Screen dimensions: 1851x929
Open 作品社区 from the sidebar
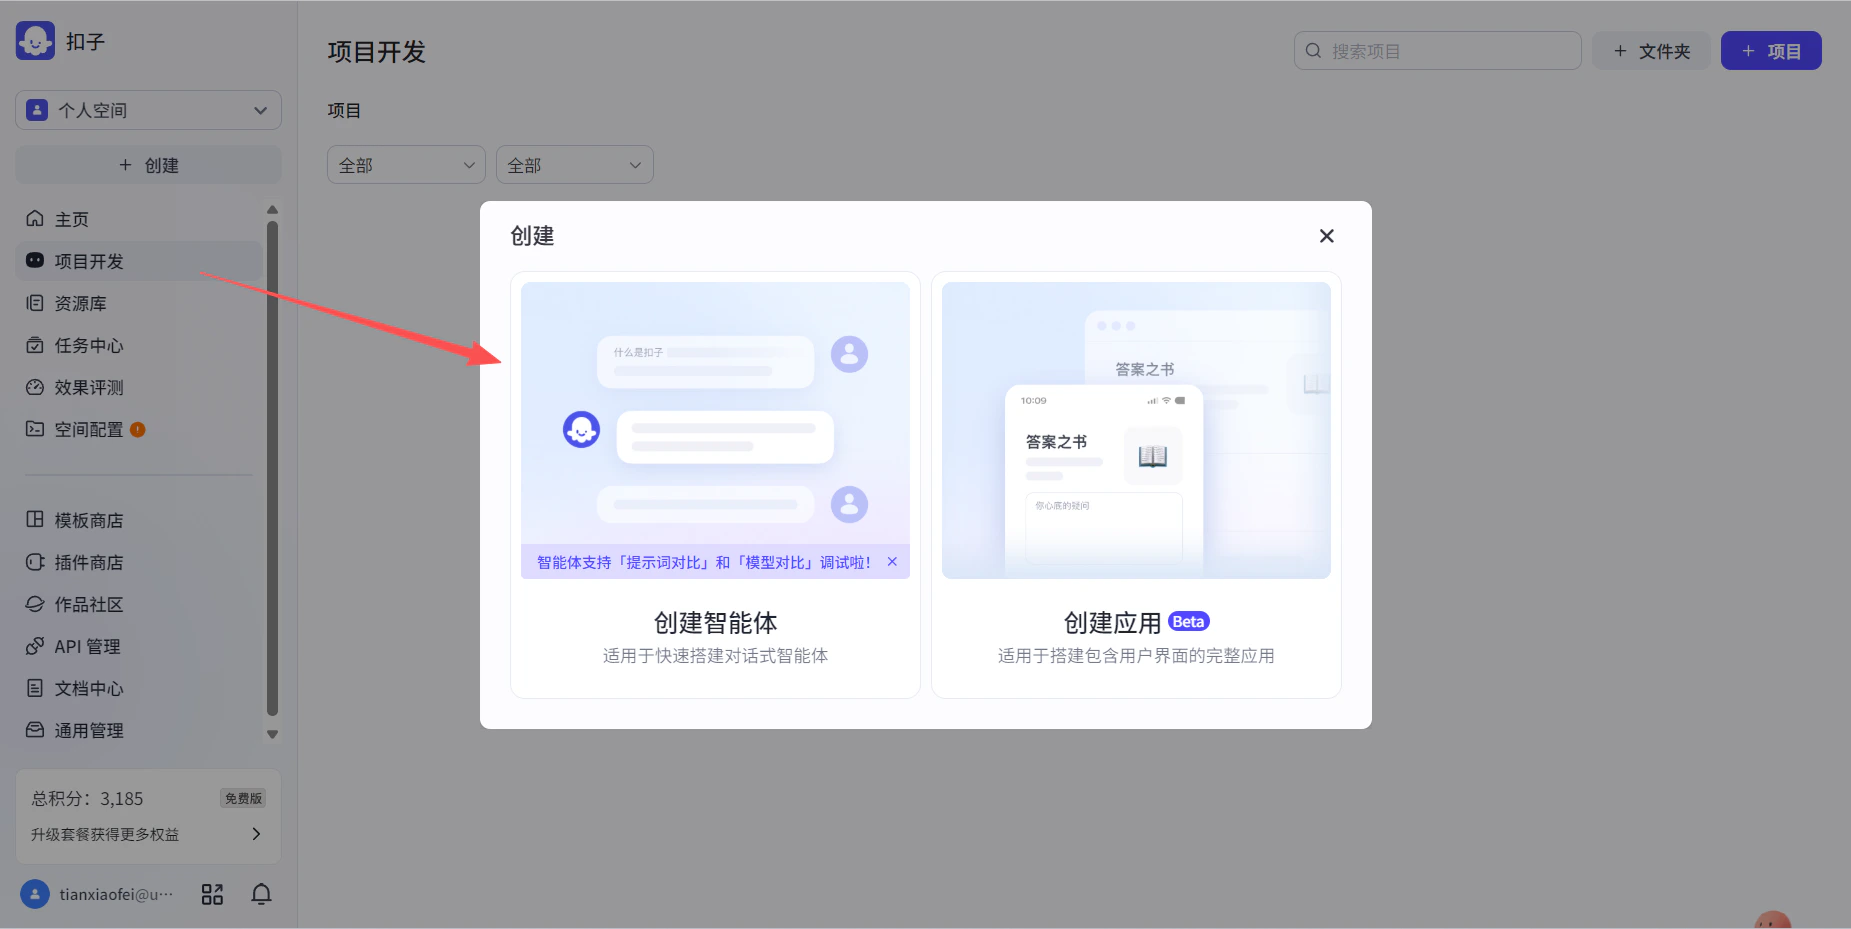point(88,604)
